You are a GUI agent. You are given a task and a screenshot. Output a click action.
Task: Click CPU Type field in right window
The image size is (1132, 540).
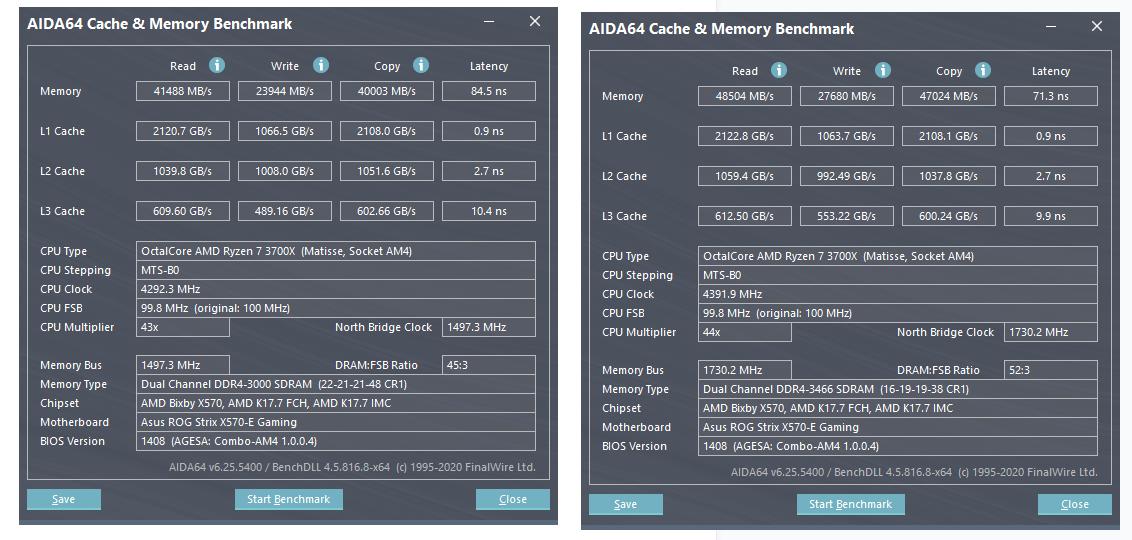(898, 256)
